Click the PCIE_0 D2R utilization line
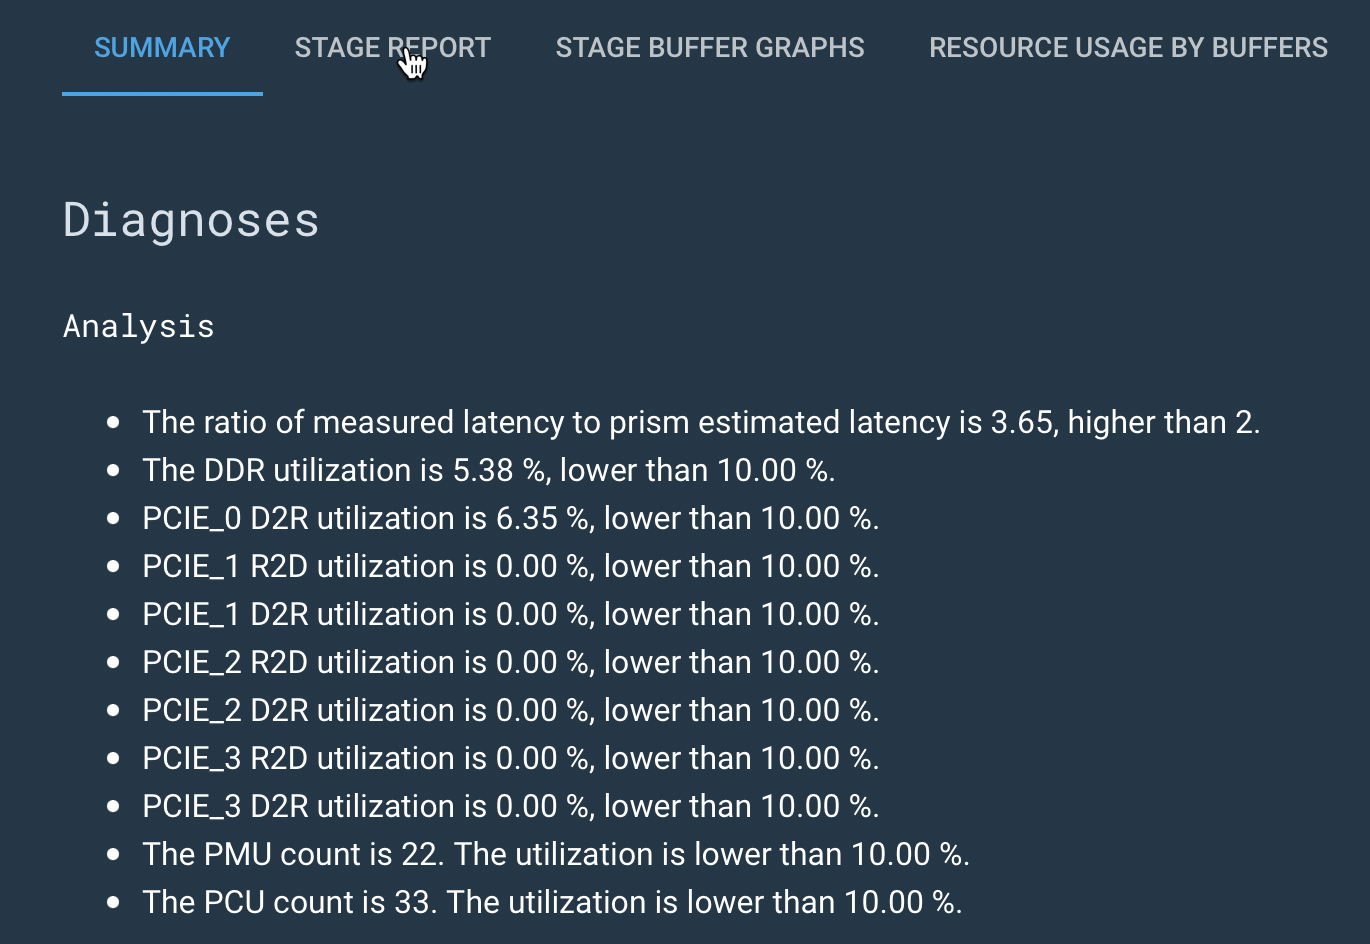Screen dimensions: 1370x944 (510, 519)
